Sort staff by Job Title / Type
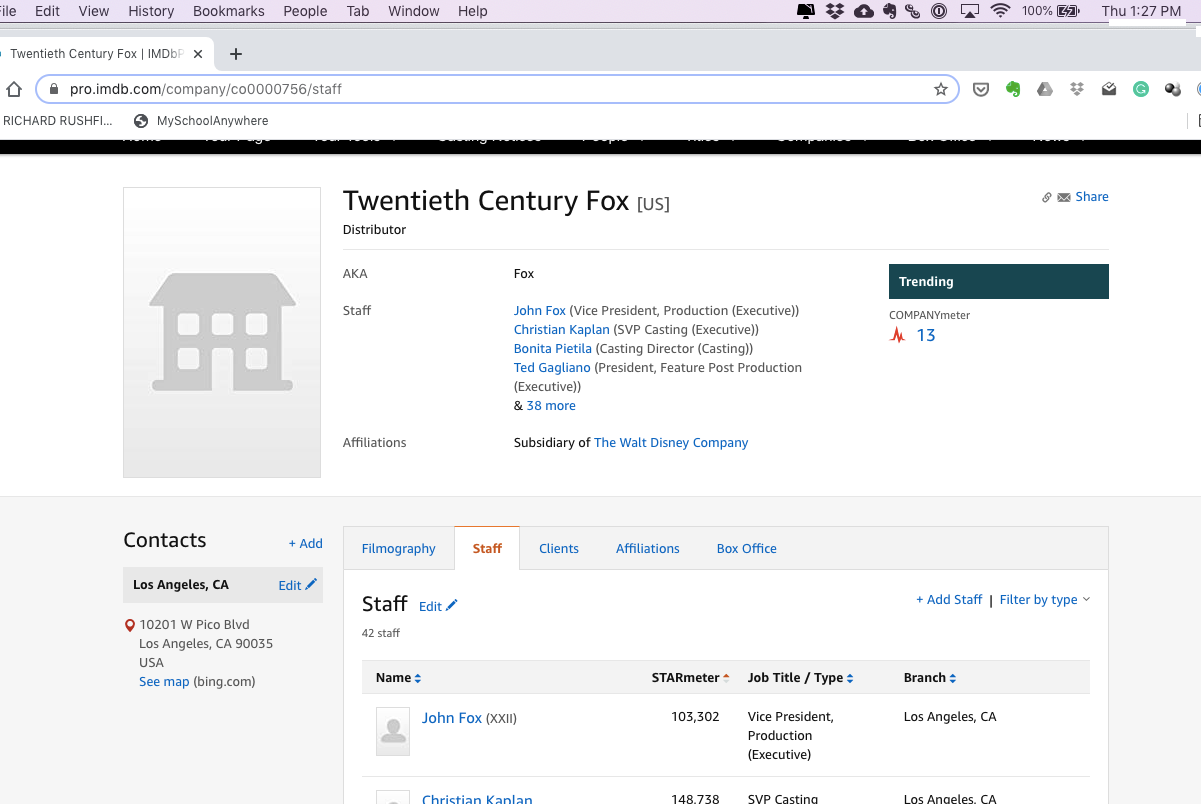This screenshot has height=804, width=1201. pos(800,678)
